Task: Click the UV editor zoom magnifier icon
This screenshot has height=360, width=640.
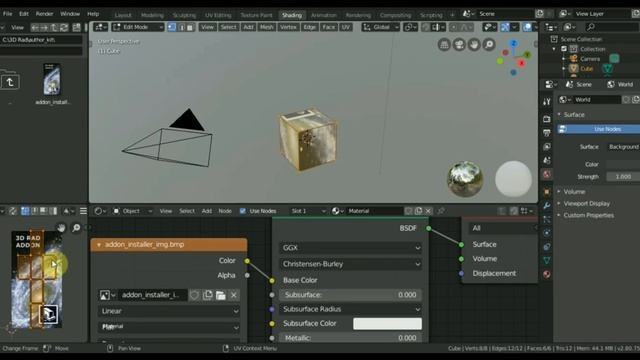Action: tap(76, 228)
